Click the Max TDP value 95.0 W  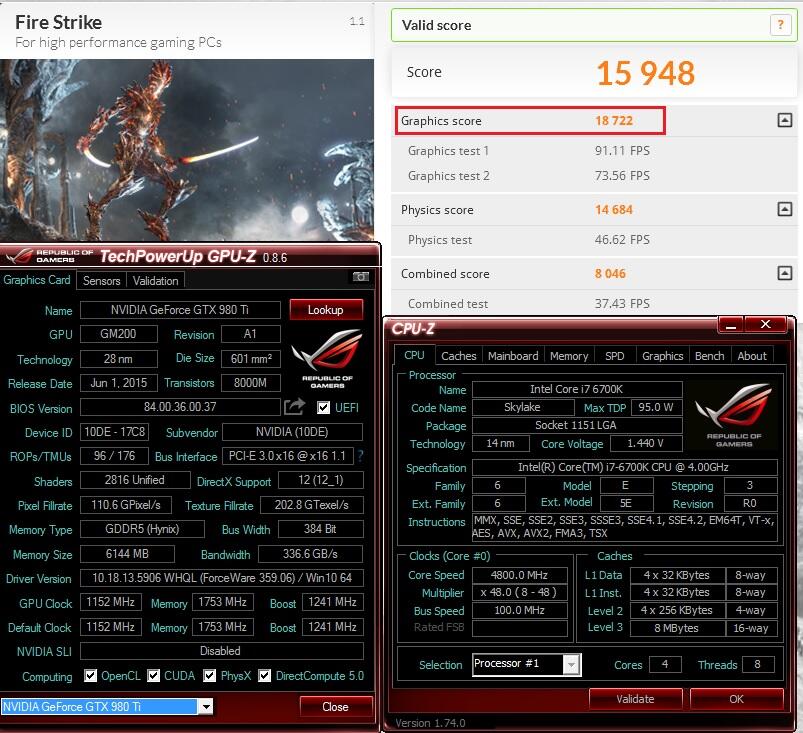click(x=657, y=407)
